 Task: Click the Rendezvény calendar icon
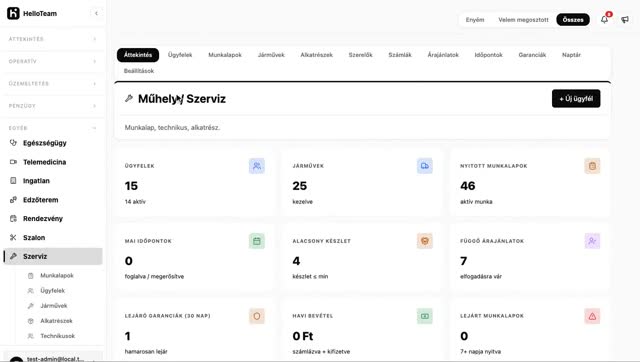tap(13, 218)
